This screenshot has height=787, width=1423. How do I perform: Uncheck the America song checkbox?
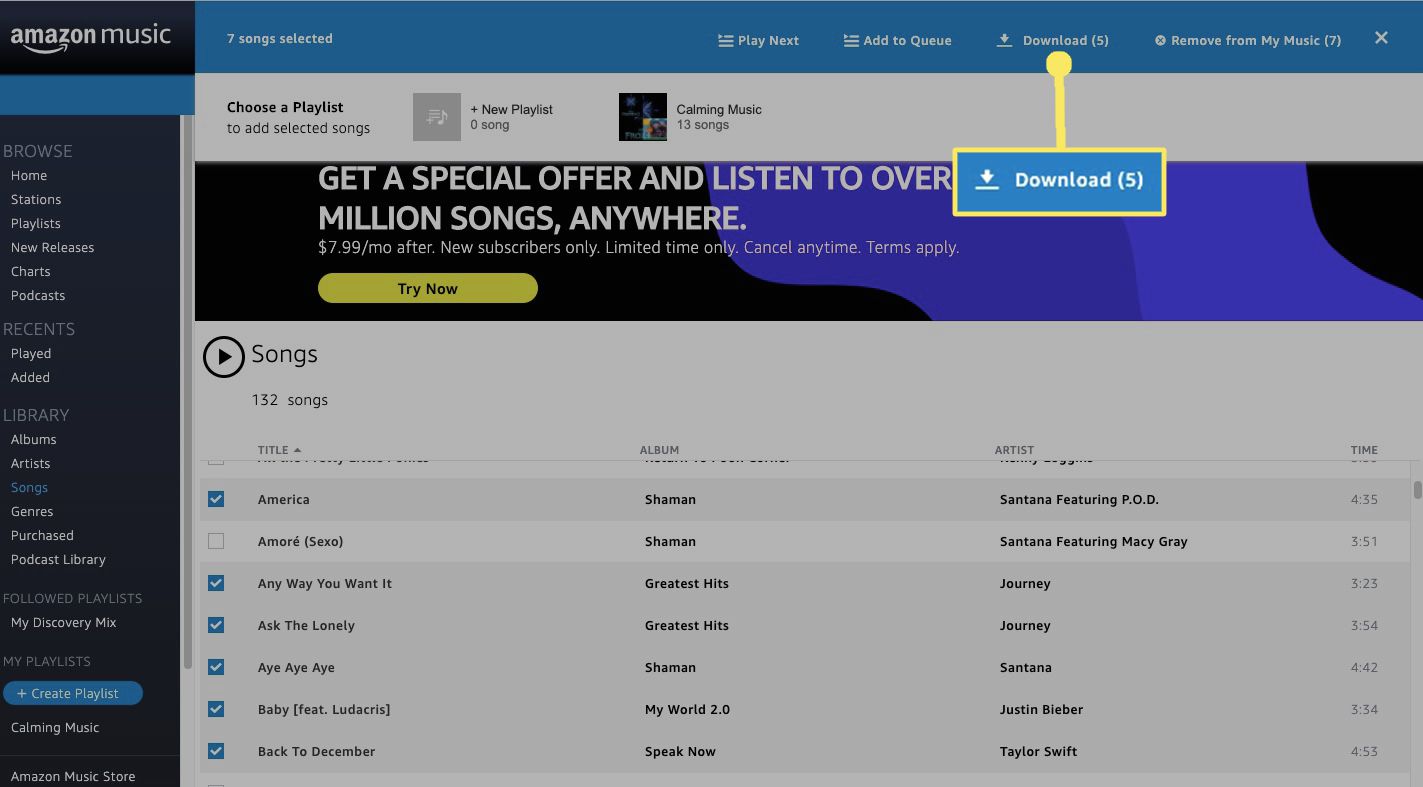click(216, 499)
